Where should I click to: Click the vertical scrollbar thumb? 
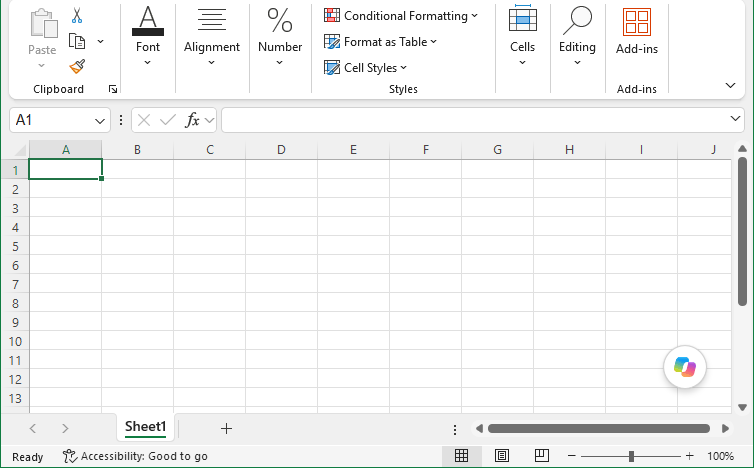tap(742, 231)
